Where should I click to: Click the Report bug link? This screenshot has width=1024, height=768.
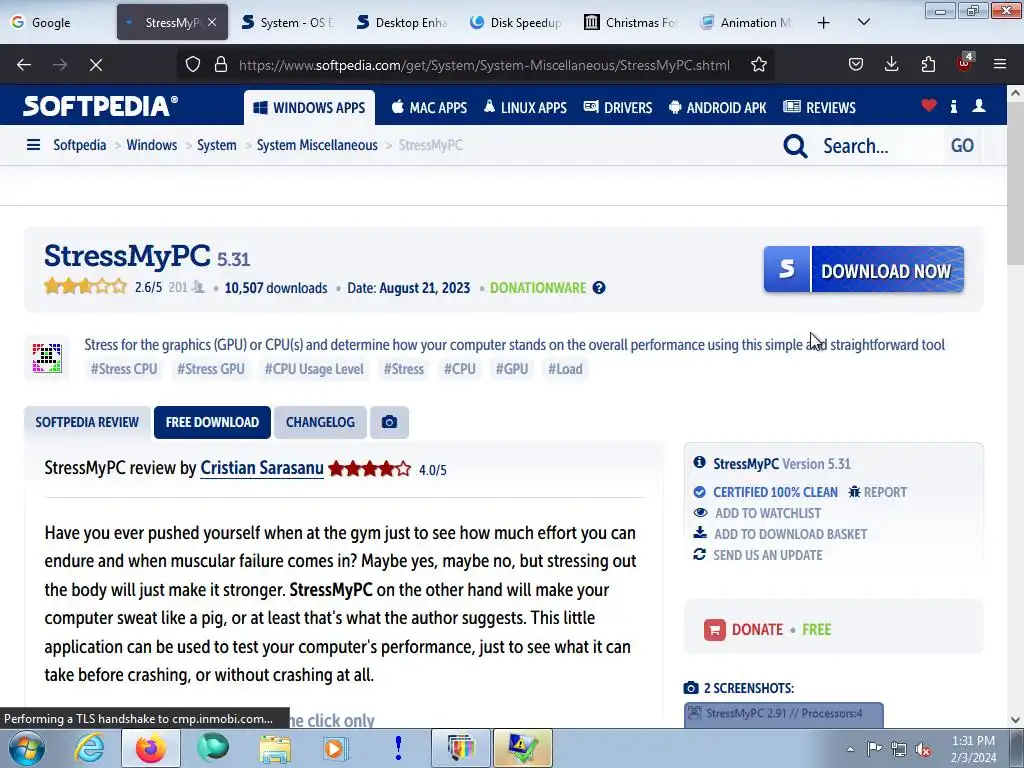878,492
